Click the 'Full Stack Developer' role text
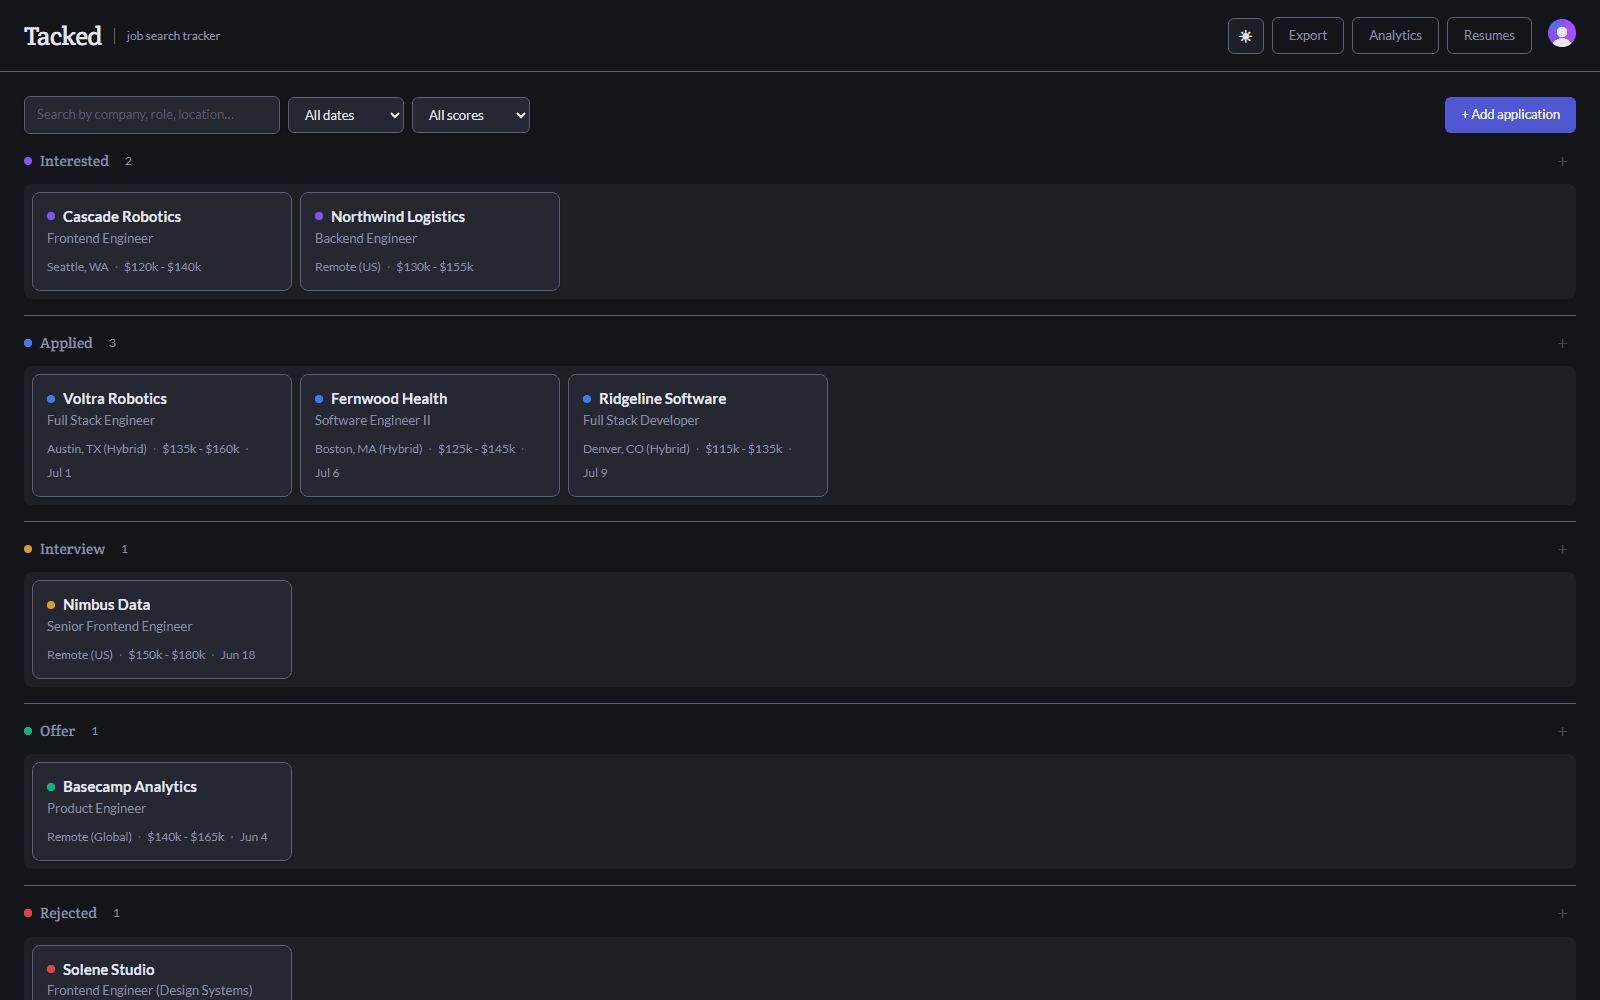Image resolution: width=1600 pixels, height=1000 pixels. 641,421
